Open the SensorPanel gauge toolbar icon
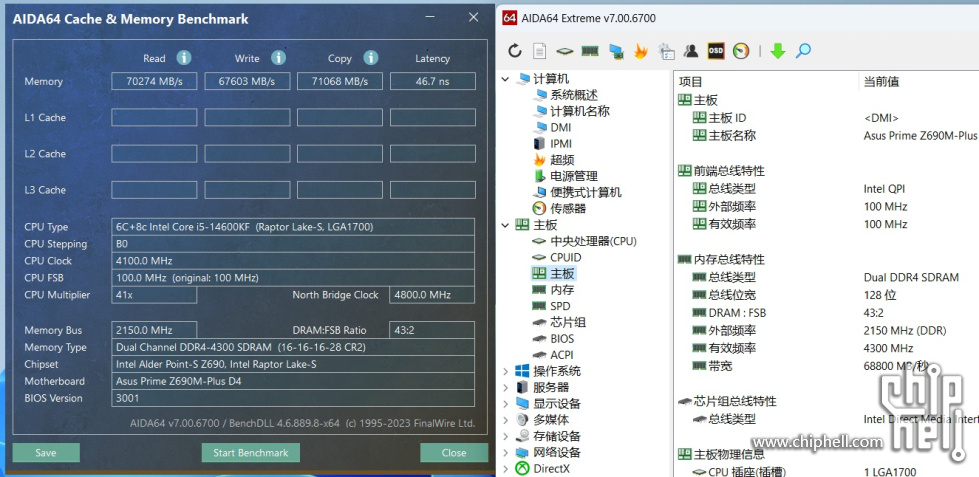This screenshot has width=979, height=477. pos(740,51)
